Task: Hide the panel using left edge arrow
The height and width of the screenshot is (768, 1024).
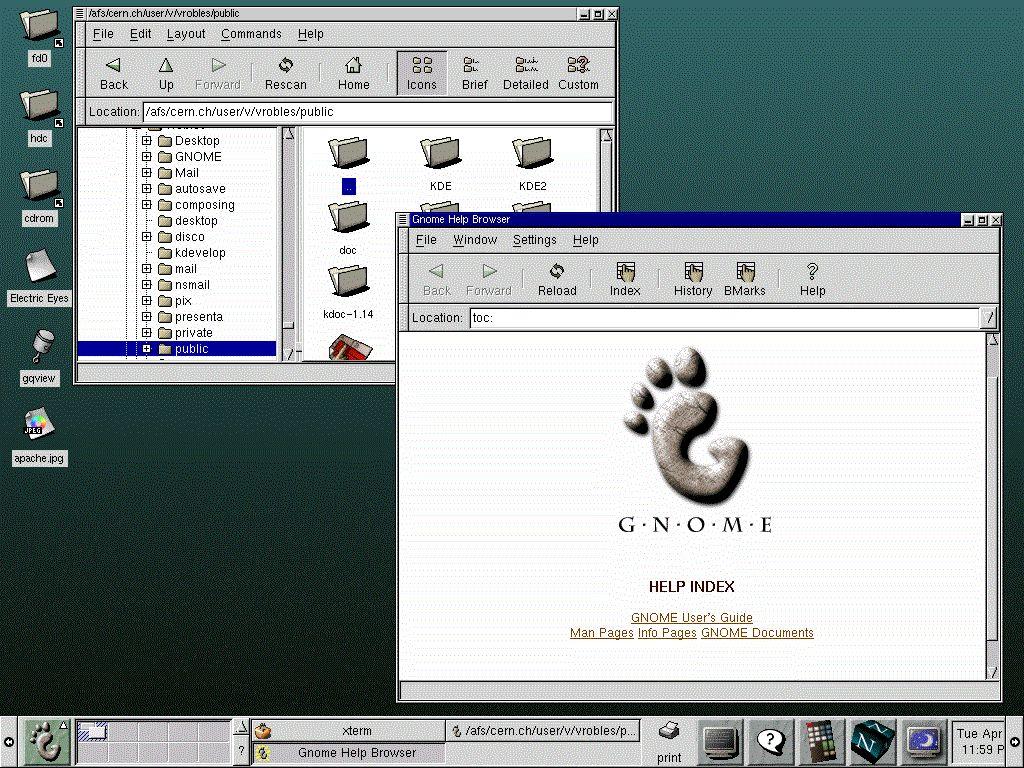Action: pos(8,742)
